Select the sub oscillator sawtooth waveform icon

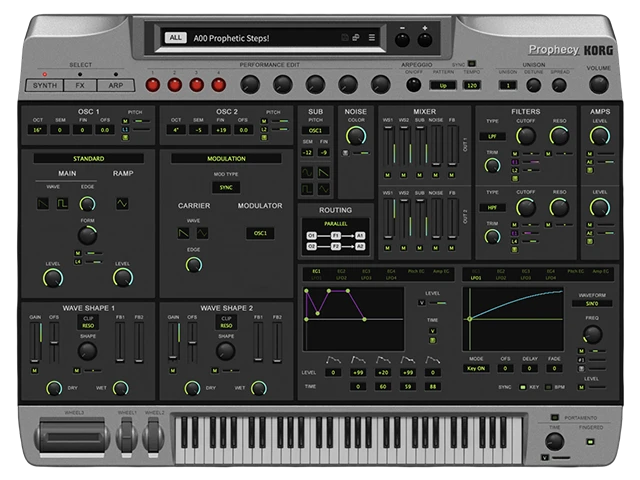[324, 173]
